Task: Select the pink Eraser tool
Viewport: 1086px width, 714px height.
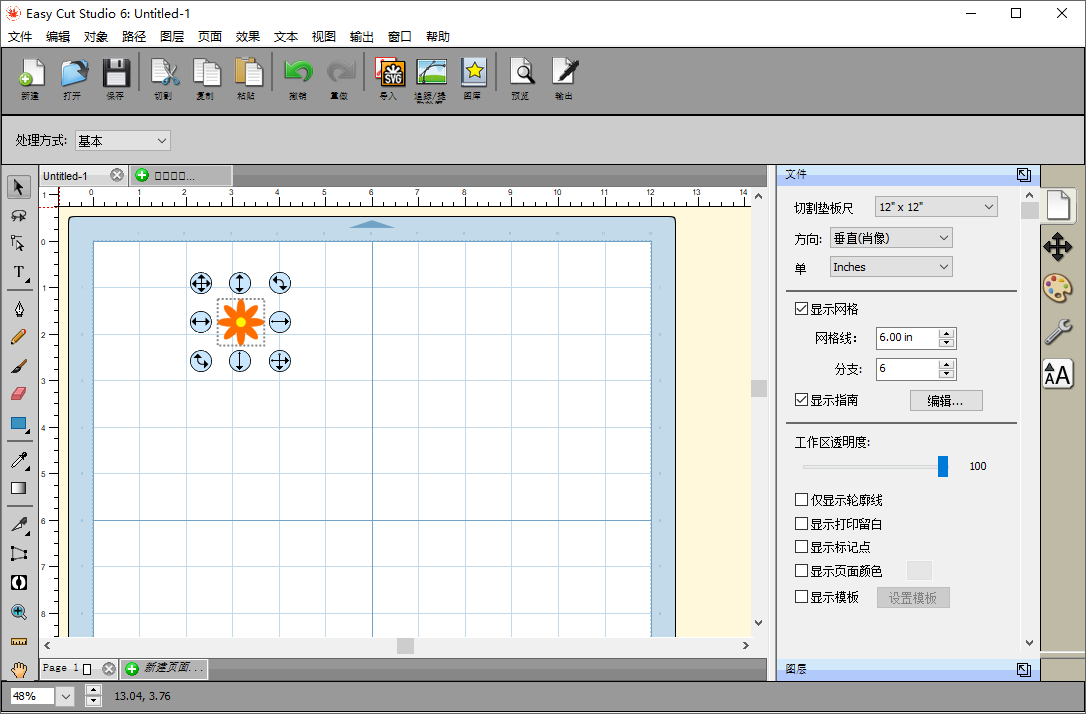Action: 19,393
